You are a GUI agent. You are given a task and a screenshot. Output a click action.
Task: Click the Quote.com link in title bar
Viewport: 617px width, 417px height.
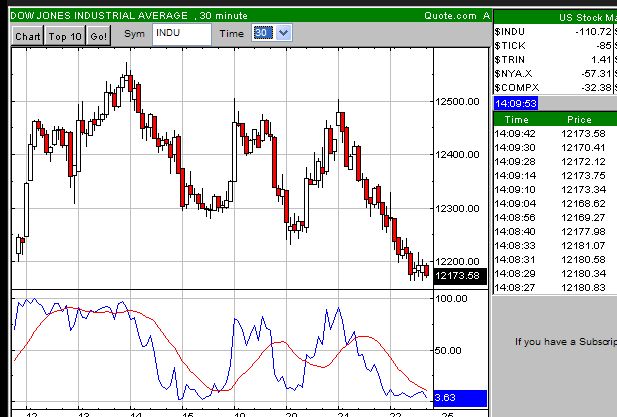click(x=450, y=15)
